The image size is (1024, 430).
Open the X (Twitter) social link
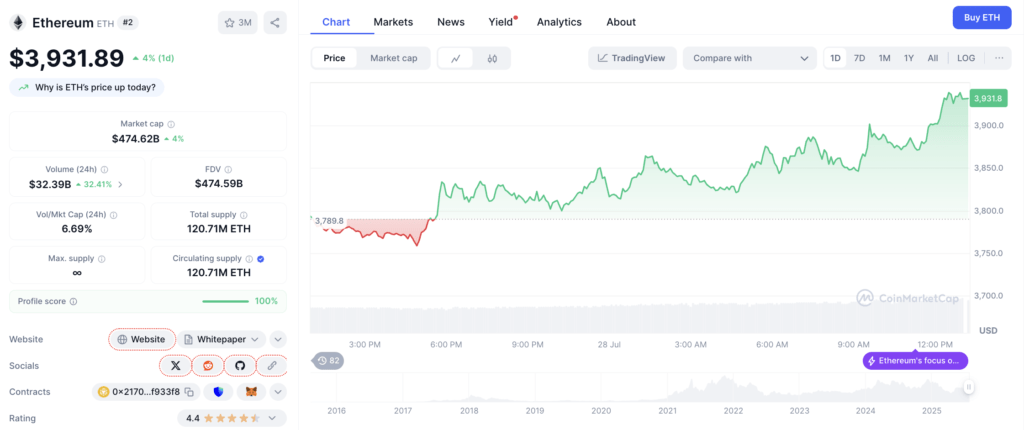(x=175, y=365)
